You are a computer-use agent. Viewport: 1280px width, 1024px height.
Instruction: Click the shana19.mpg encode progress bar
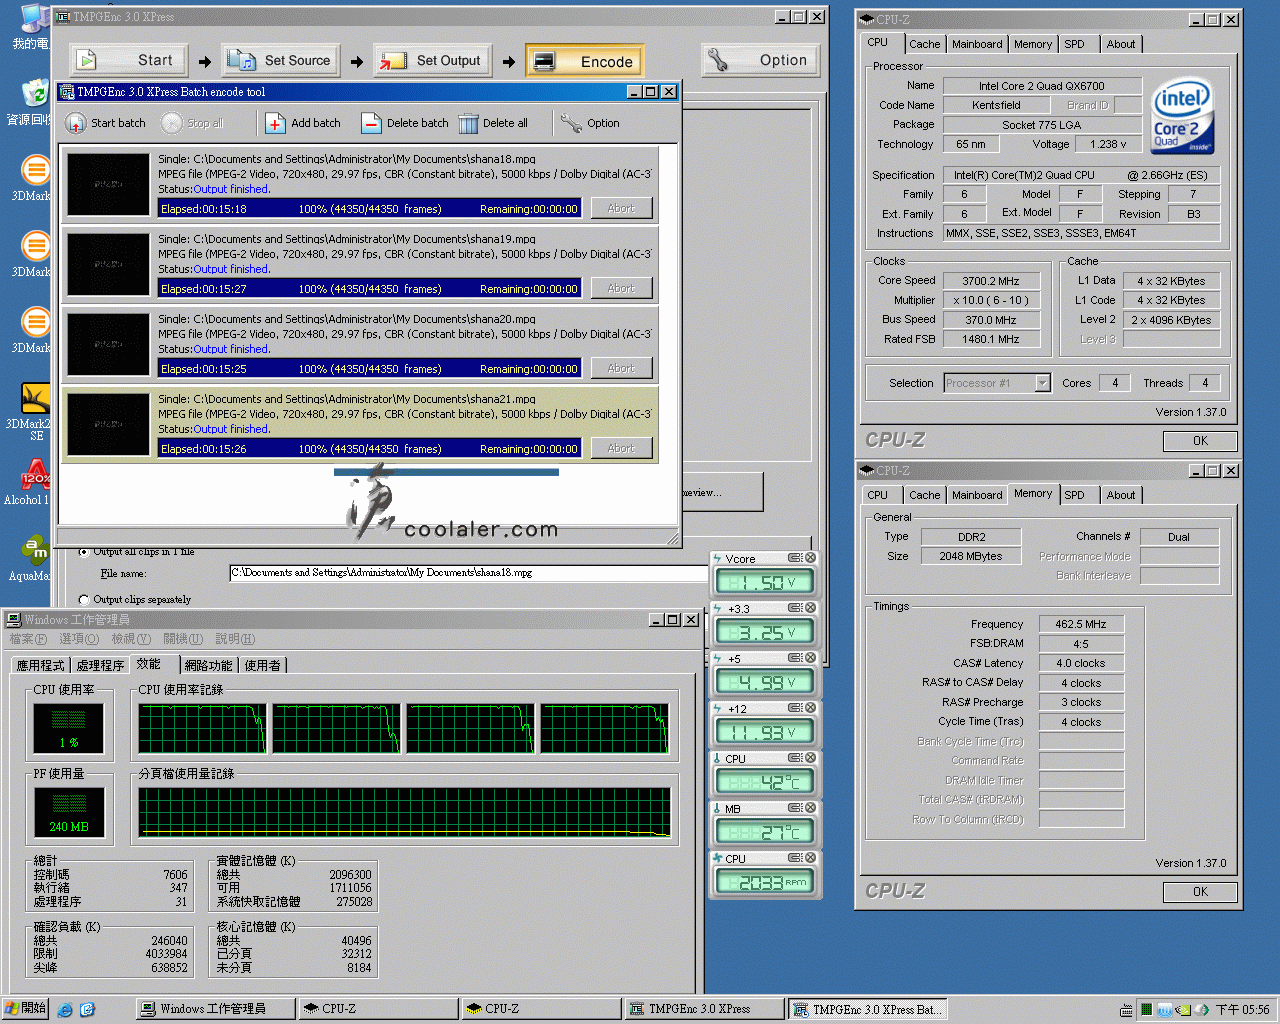coord(370,288)
